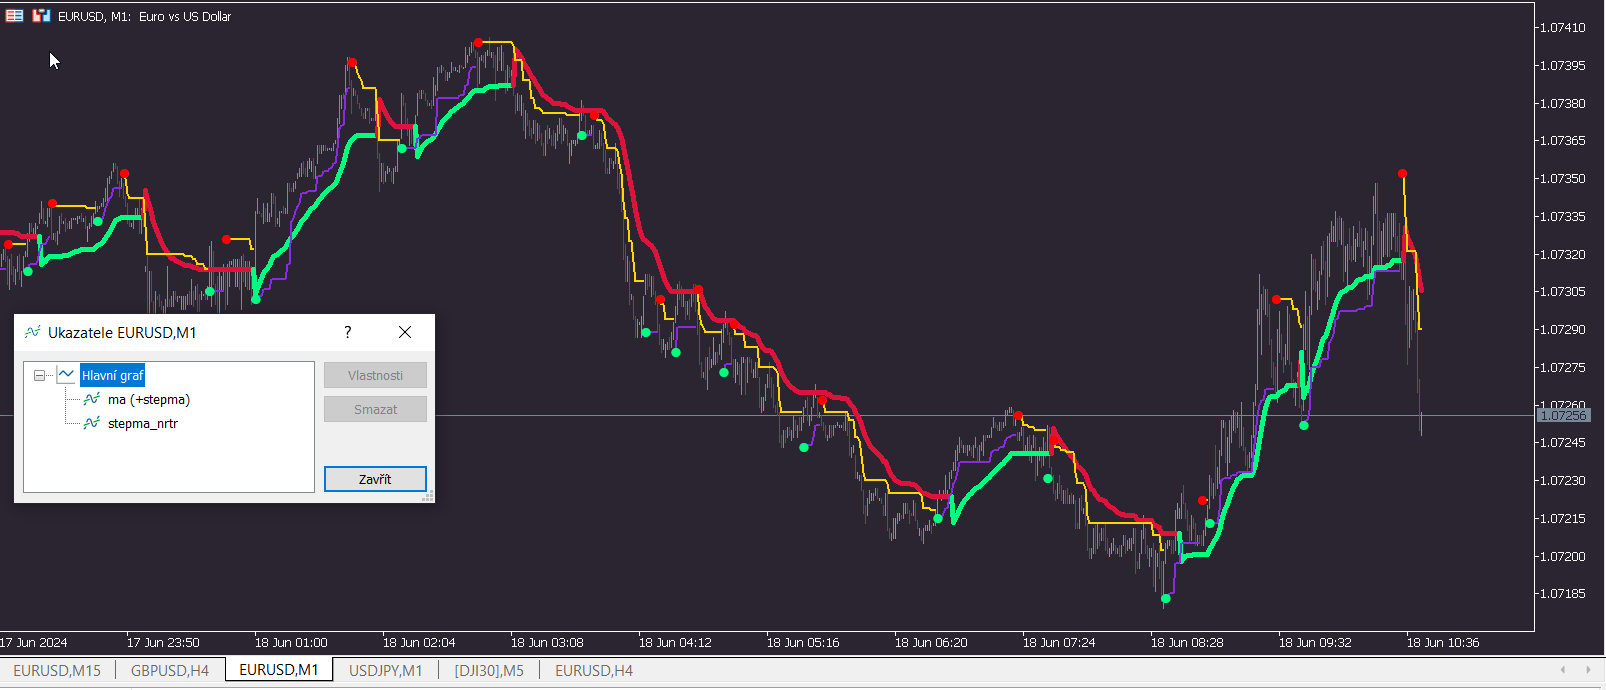1606x690 pixels.
Task: Click price scale value 1.07305
Action: (1563, 292)
